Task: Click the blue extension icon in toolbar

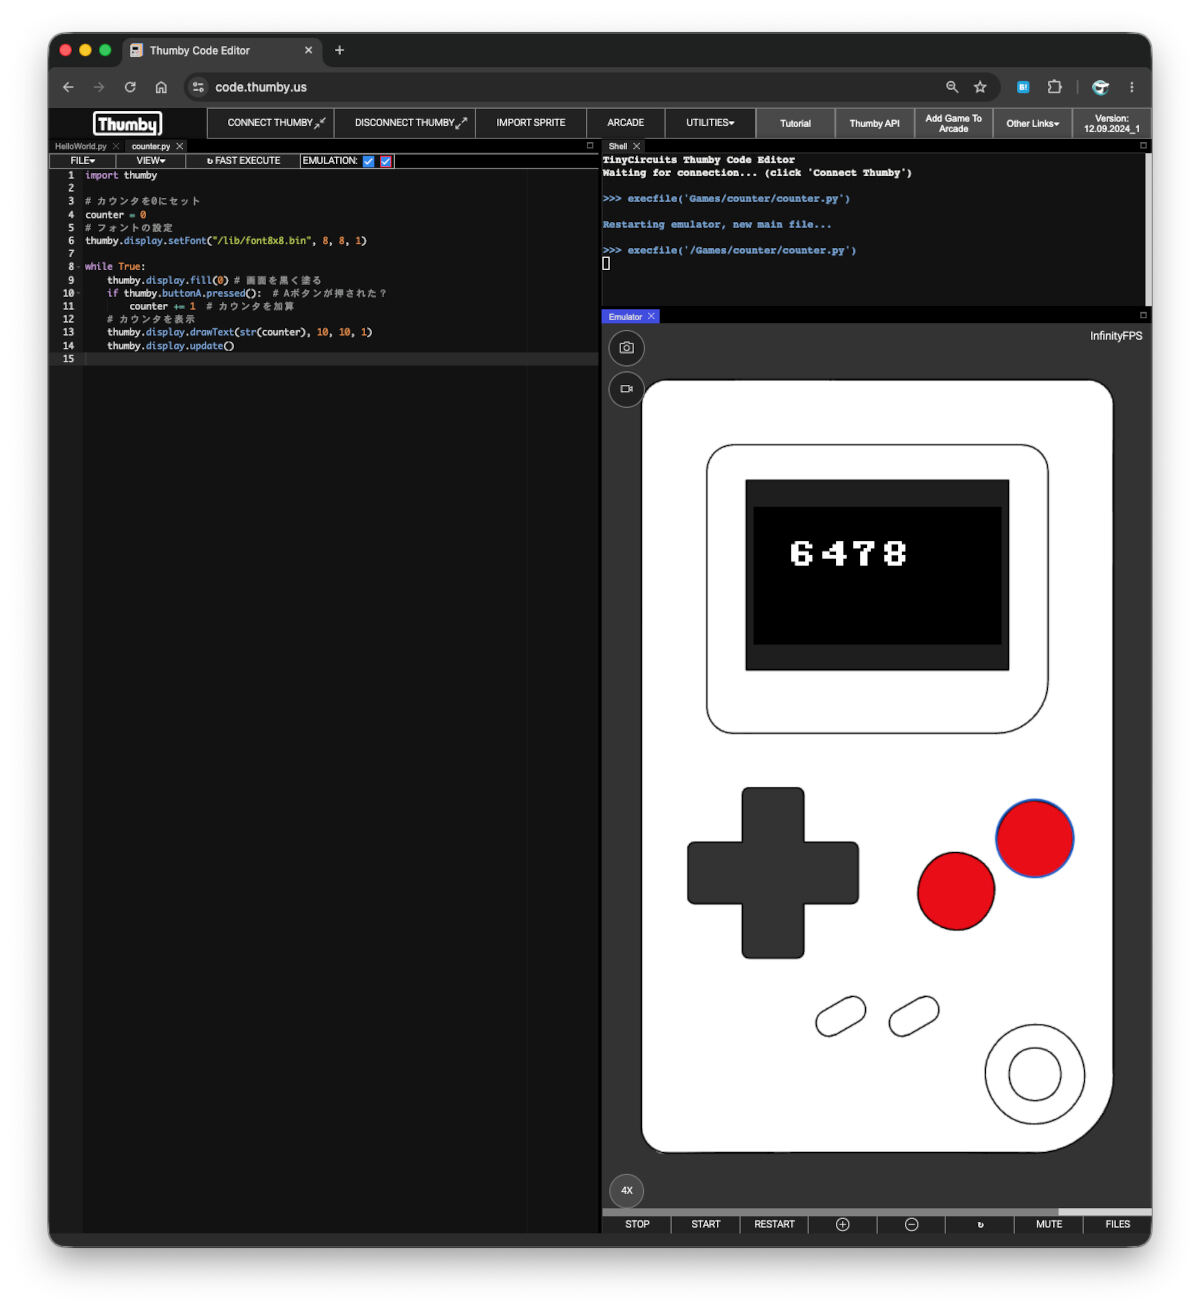Action: (1023, 87)
